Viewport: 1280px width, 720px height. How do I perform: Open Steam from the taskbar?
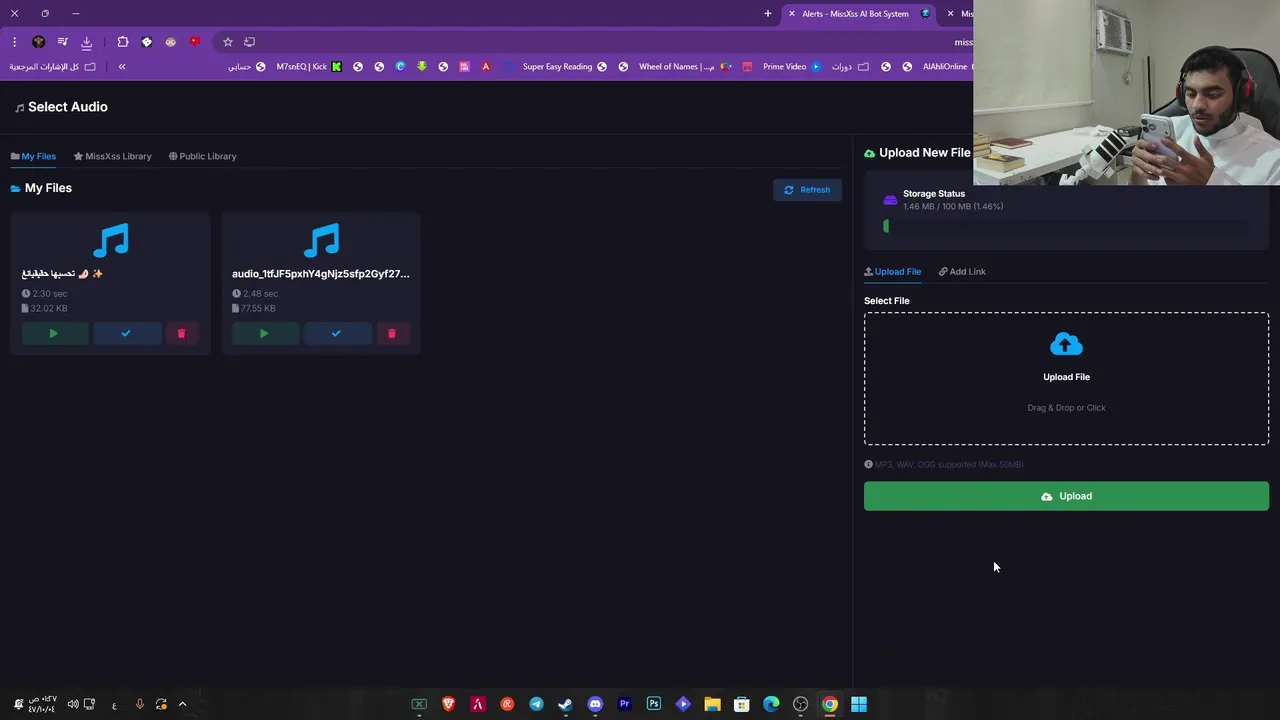[566, 704]
